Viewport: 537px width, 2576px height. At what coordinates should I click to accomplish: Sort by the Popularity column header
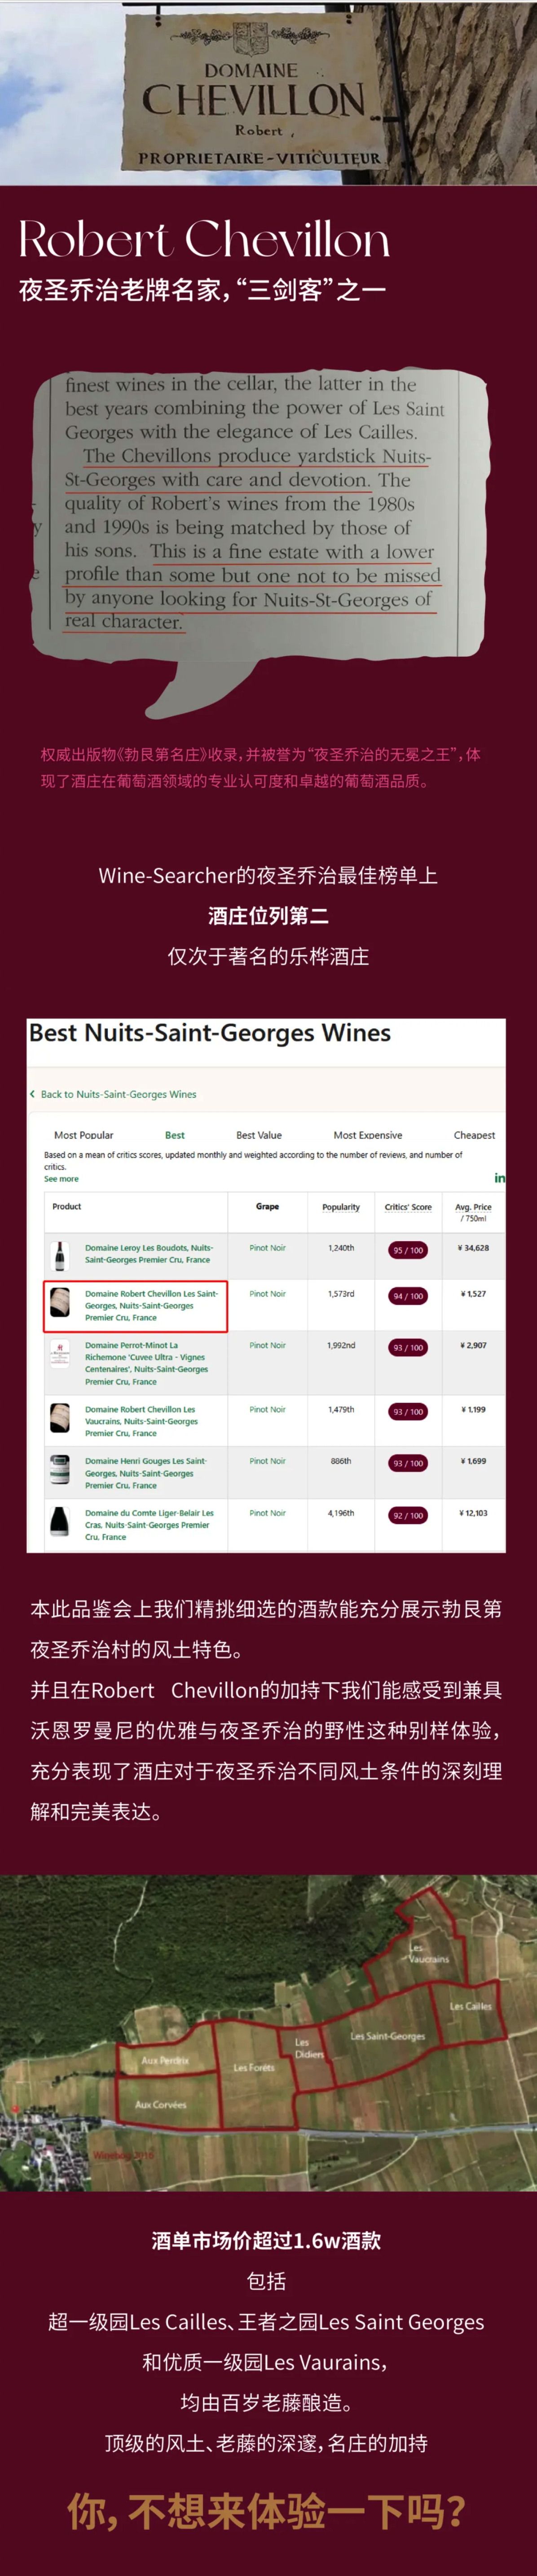tap(341, 1207)
